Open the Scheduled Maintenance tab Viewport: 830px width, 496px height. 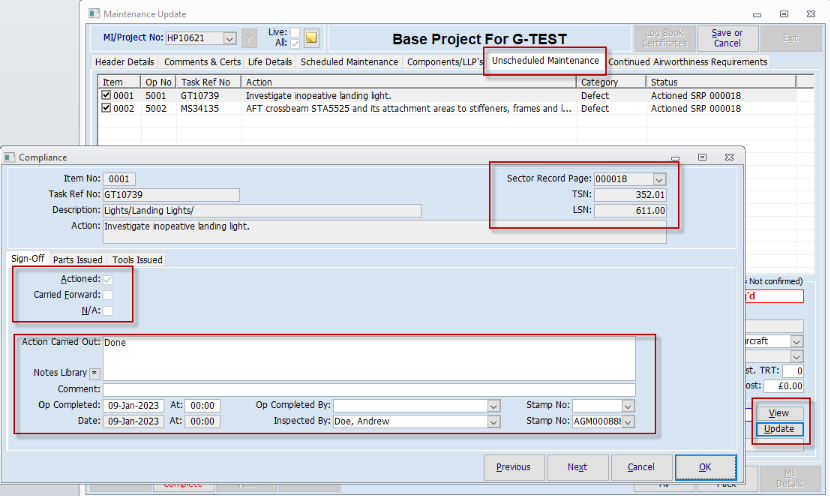click(349, 62)
